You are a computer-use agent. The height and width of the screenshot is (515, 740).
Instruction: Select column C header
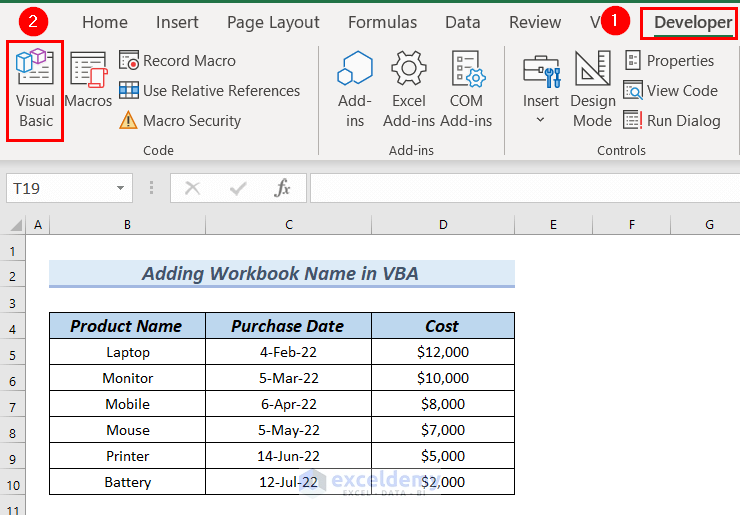[289, 225]
